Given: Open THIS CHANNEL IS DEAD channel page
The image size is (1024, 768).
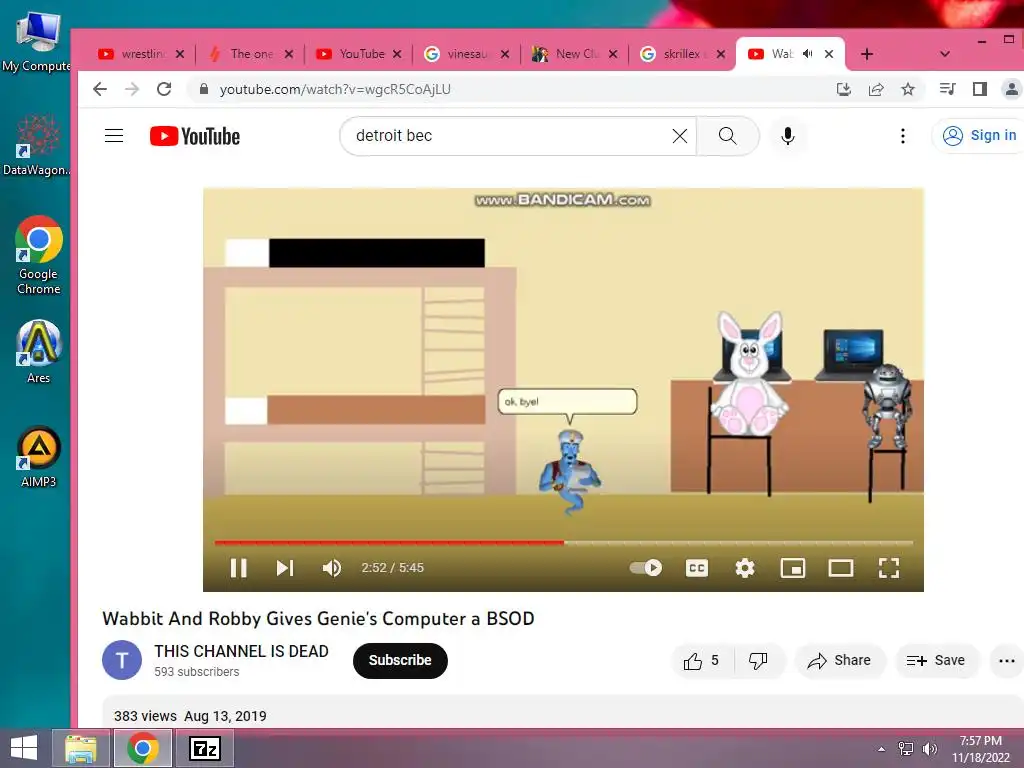Looking at the screenshot, I should tap(241, 651).
